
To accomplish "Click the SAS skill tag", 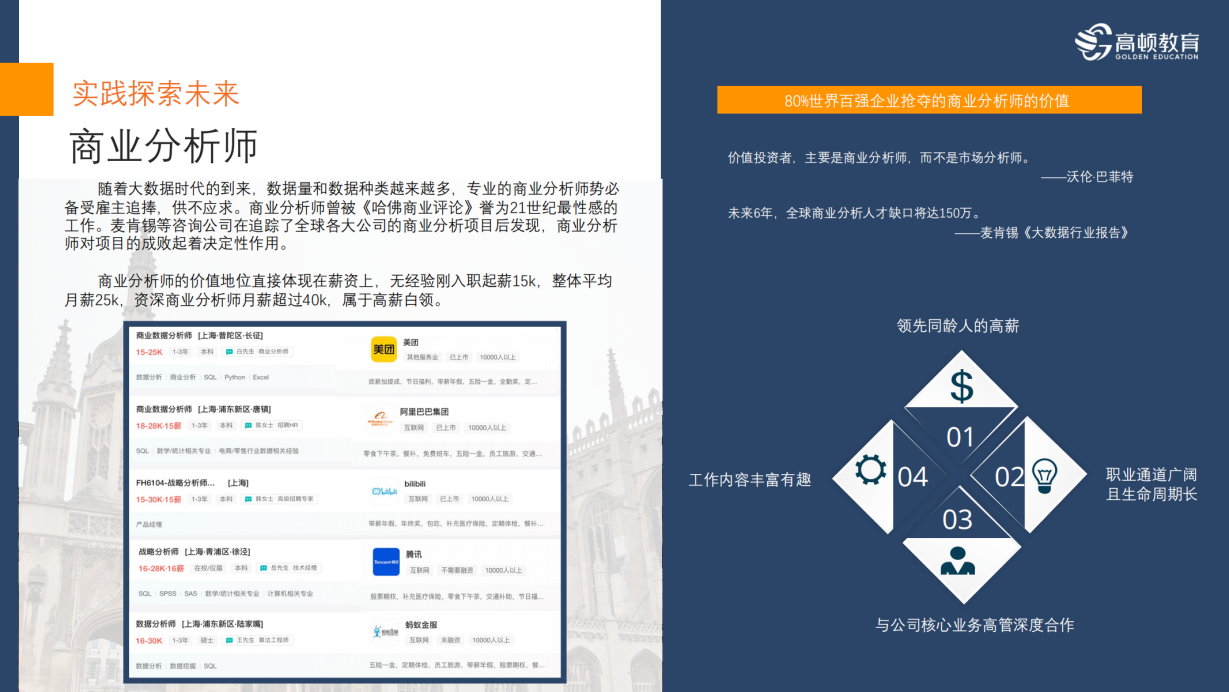I will pyautogui.click(x=190, y=593).
